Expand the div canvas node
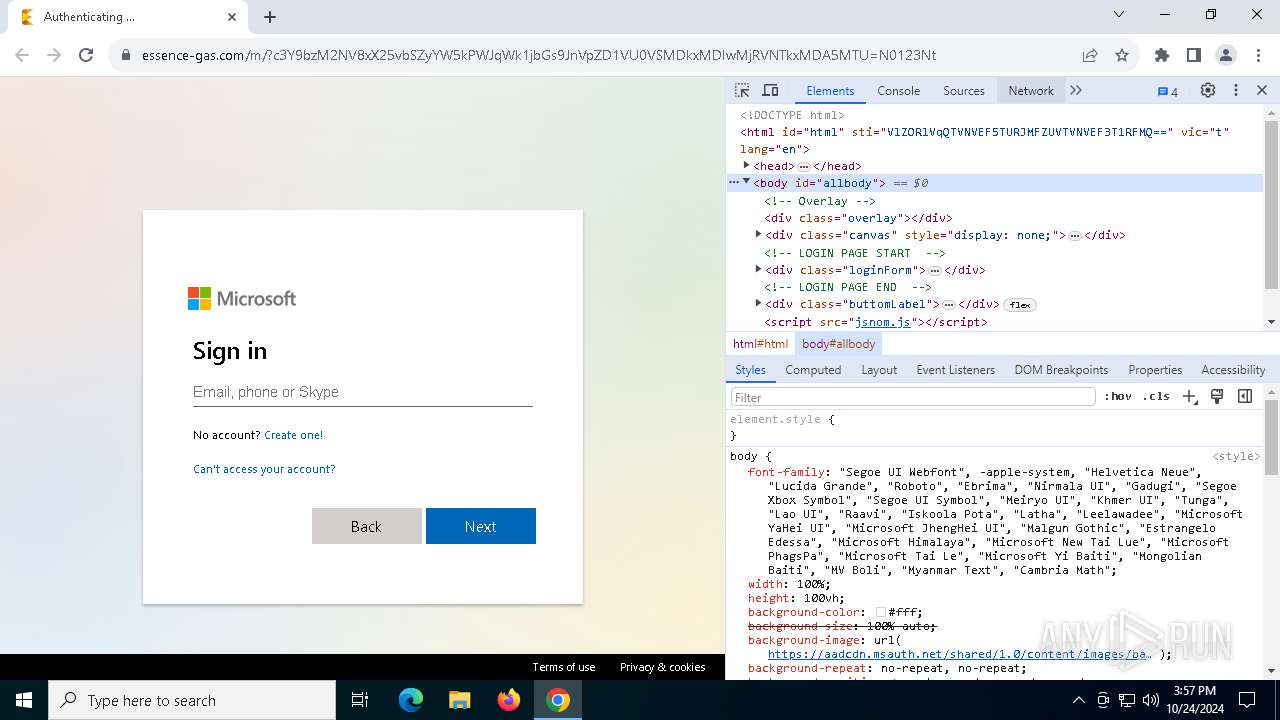1280x720 pixels. click(758, 234)
